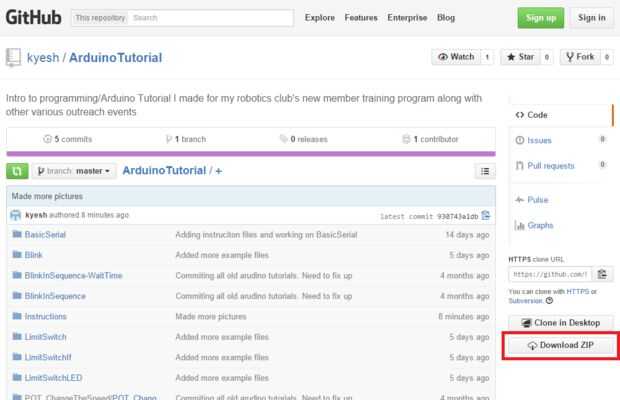View the 5 commits link

[68, 139]
